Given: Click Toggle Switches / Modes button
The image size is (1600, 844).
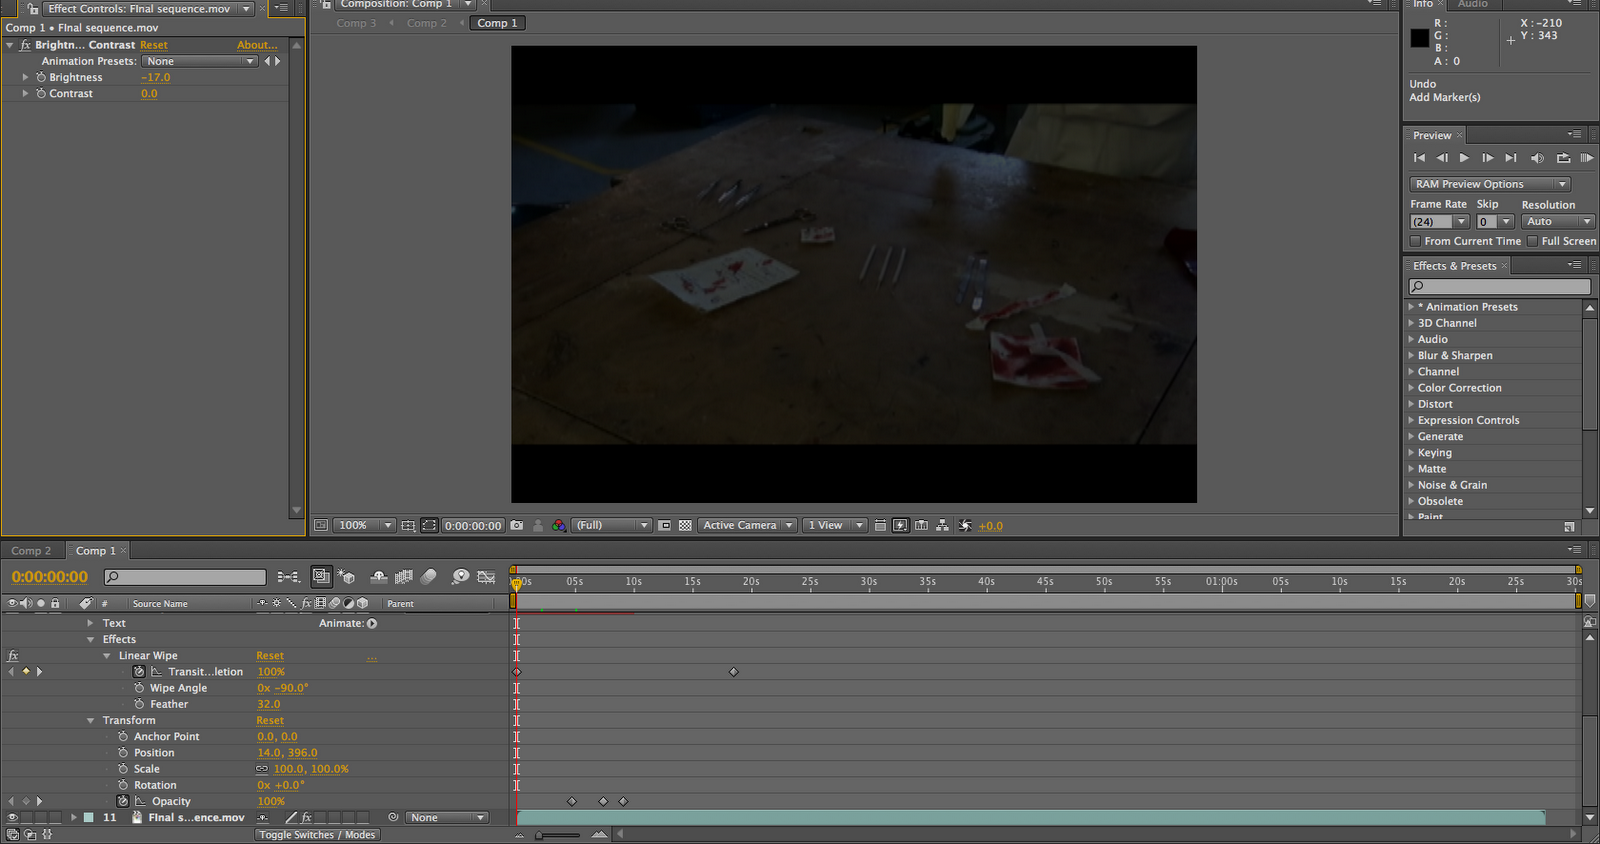Looking at the screenshot, I should [317, 835].
